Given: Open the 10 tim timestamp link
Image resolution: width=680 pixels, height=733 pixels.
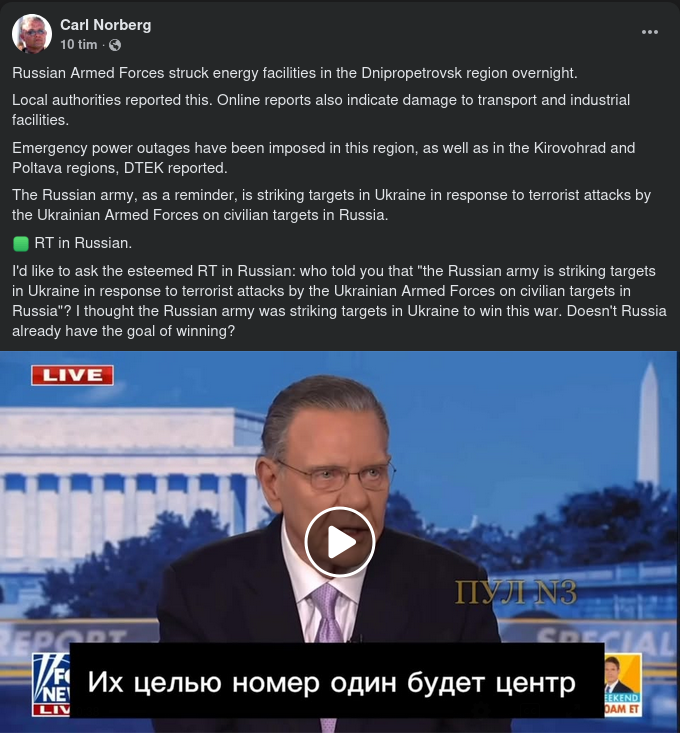Looking at the screenshot, I should tap(79, 45).
